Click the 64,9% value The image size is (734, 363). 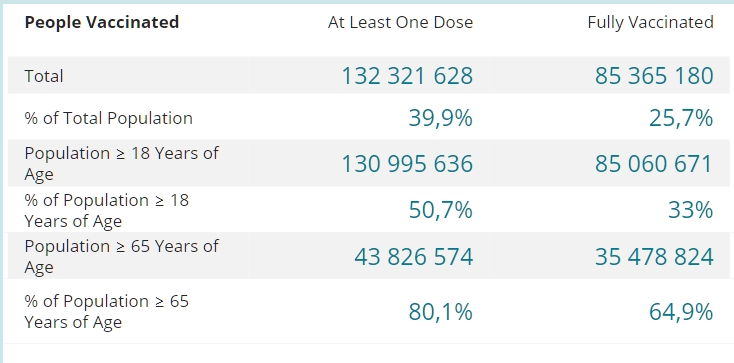pyautogui.click(x=681, y=312)
